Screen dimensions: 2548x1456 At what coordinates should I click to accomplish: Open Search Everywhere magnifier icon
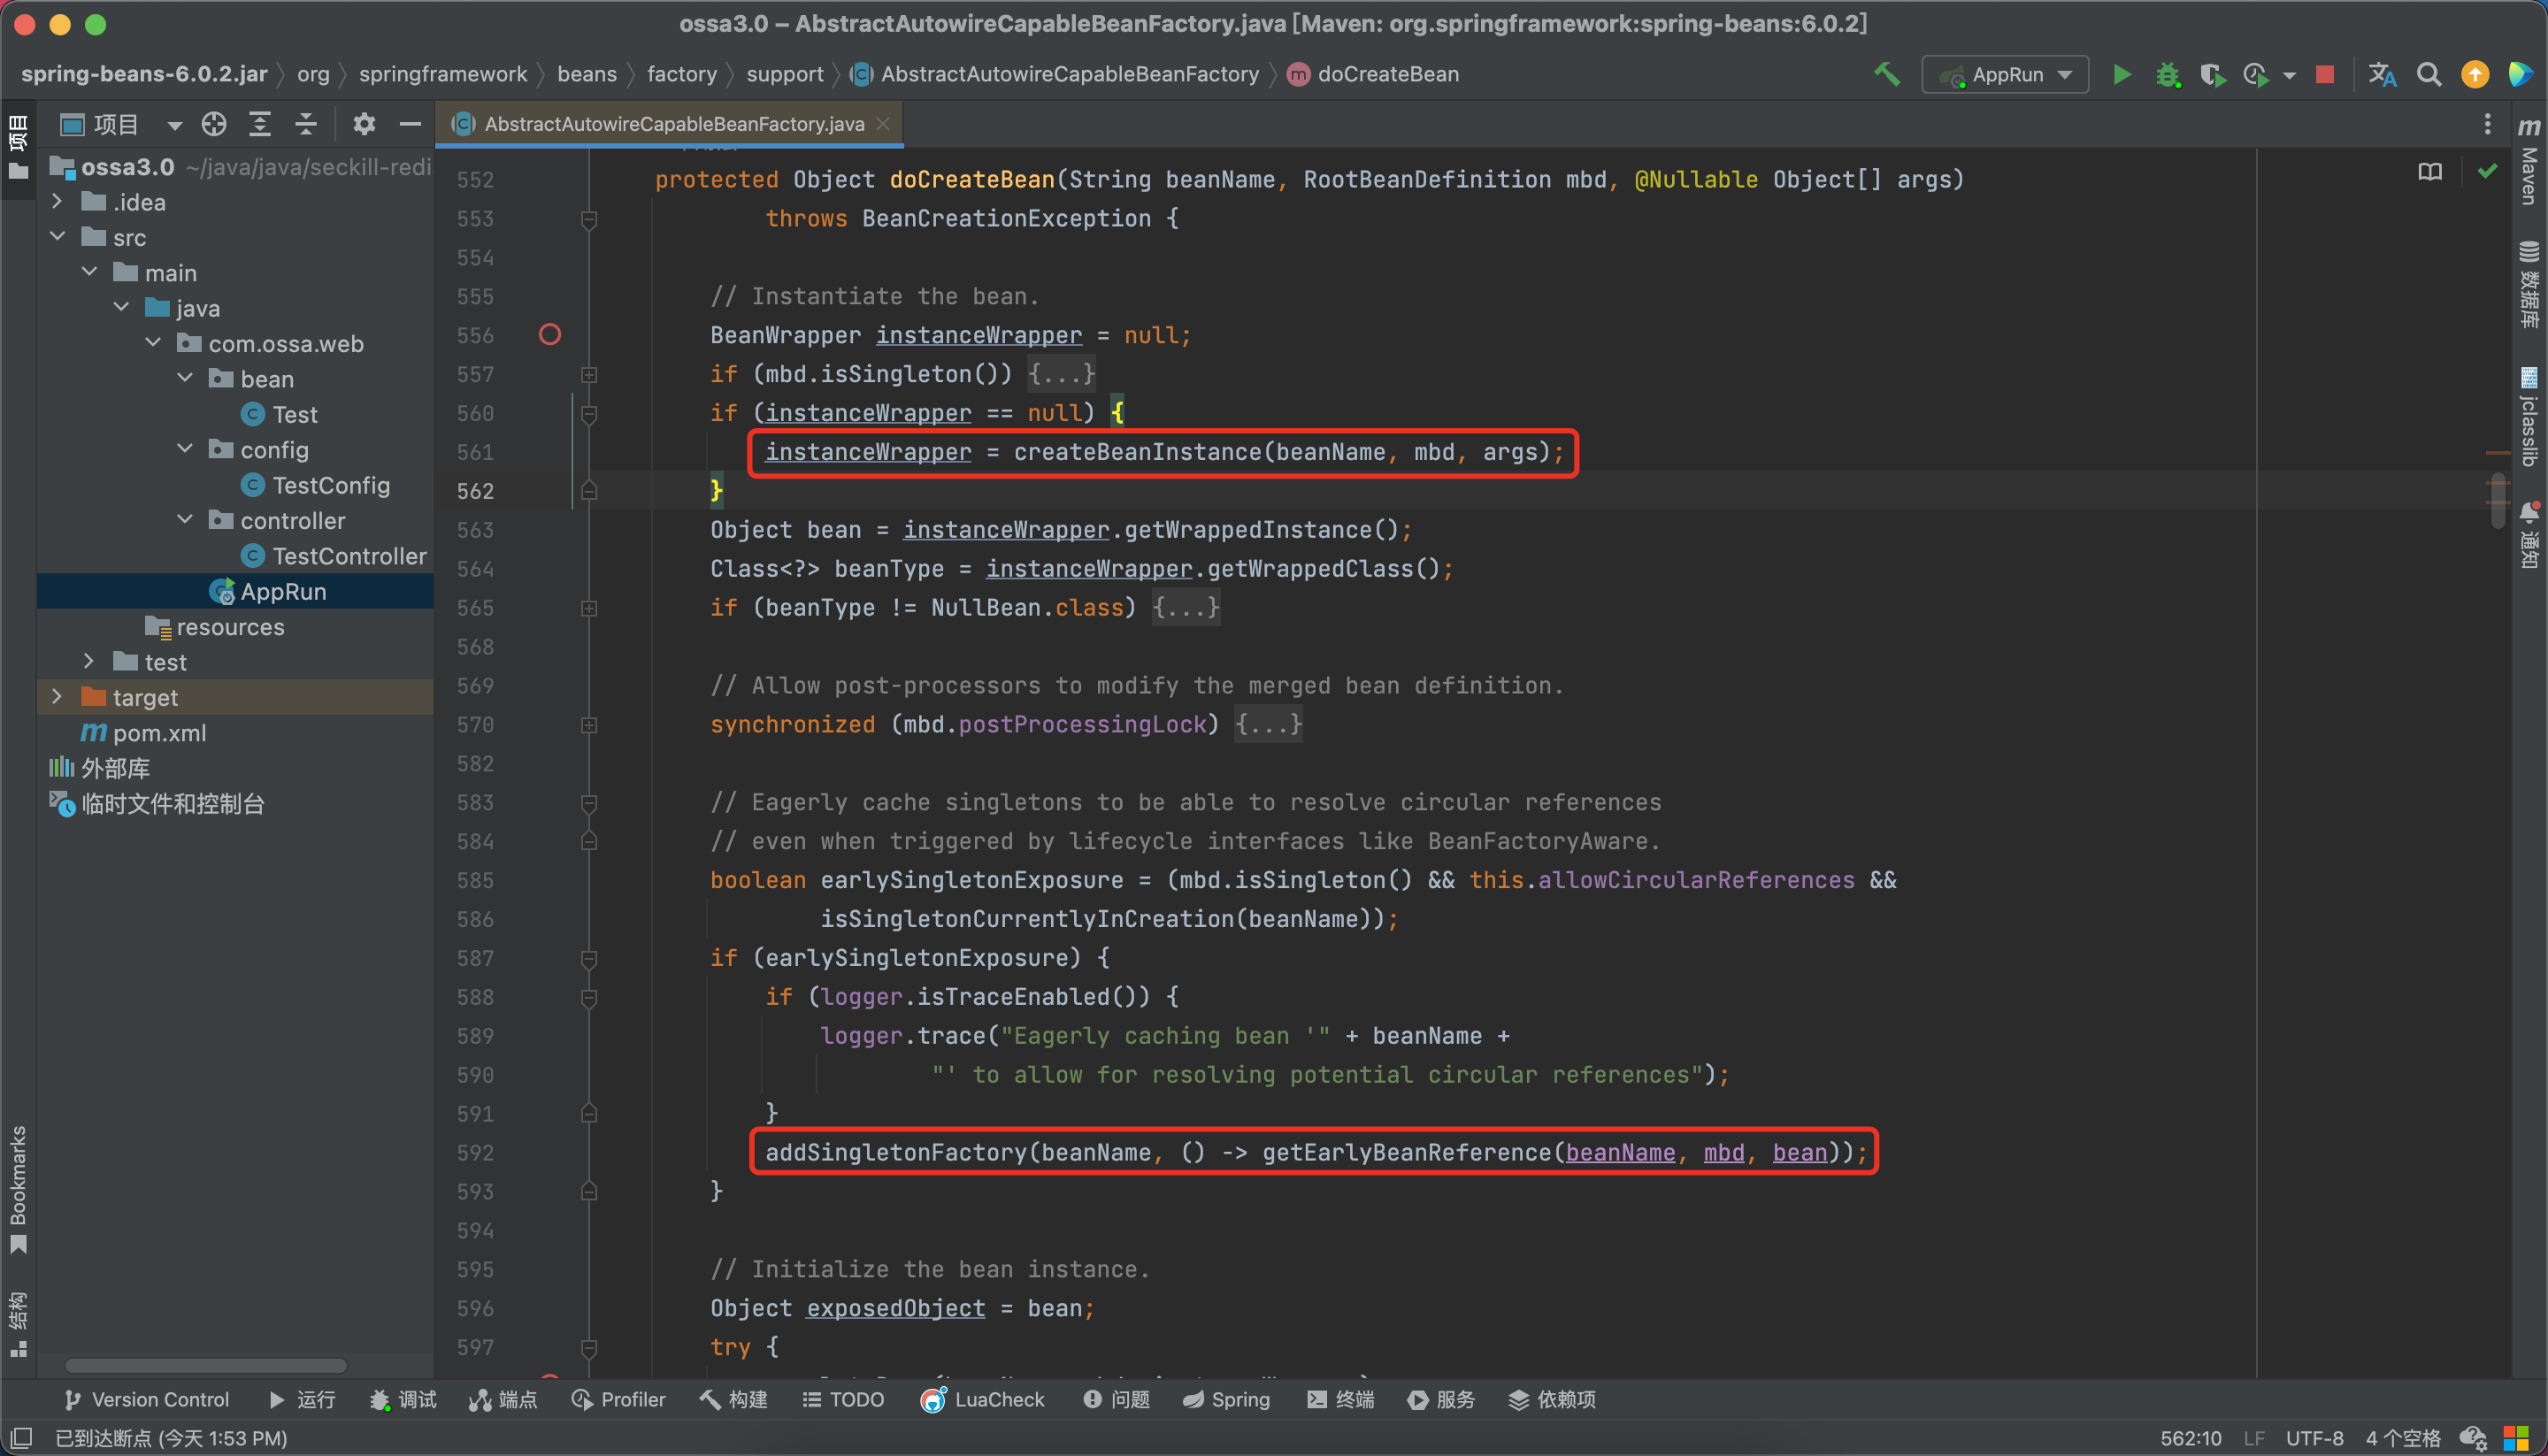[x=2429, y=75]
